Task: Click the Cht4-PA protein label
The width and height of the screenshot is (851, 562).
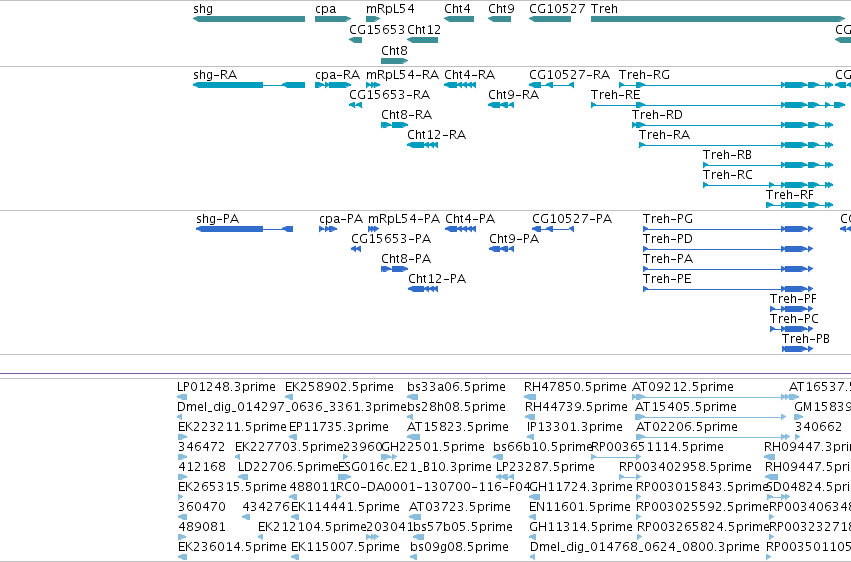Action: click(470, 219)
